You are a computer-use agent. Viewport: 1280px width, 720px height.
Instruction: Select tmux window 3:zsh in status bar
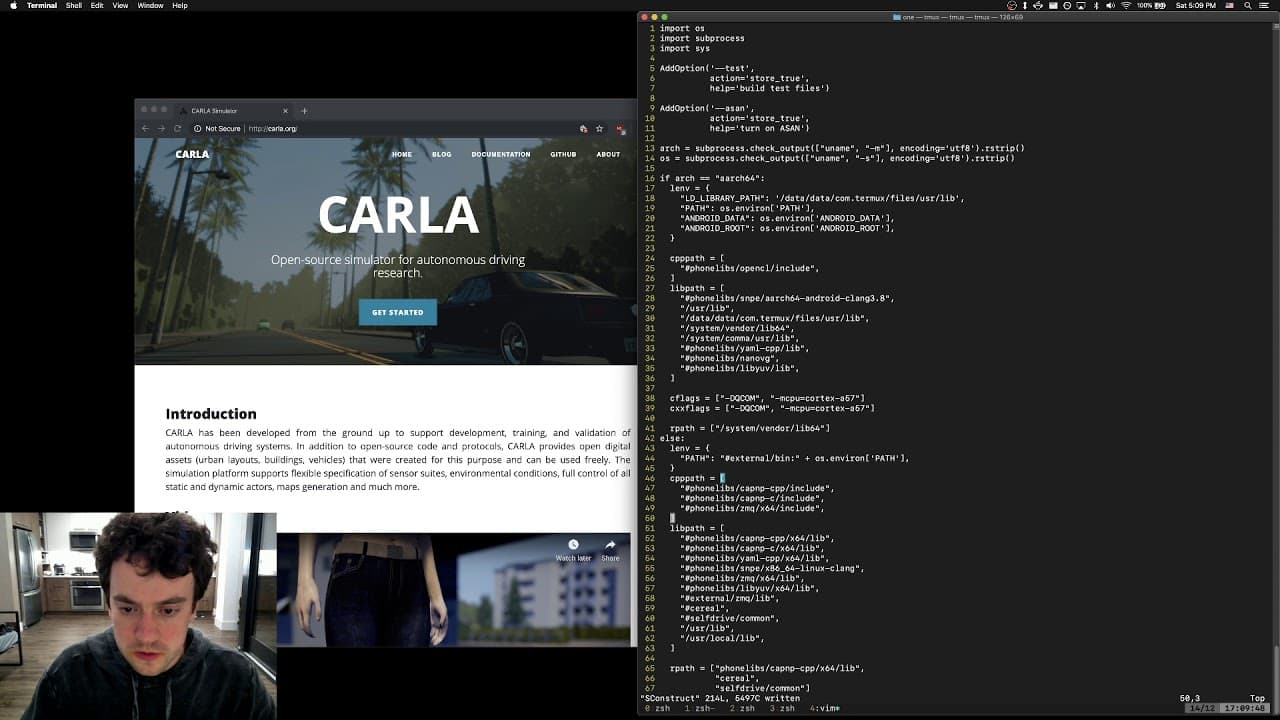[x=782, y=709]
